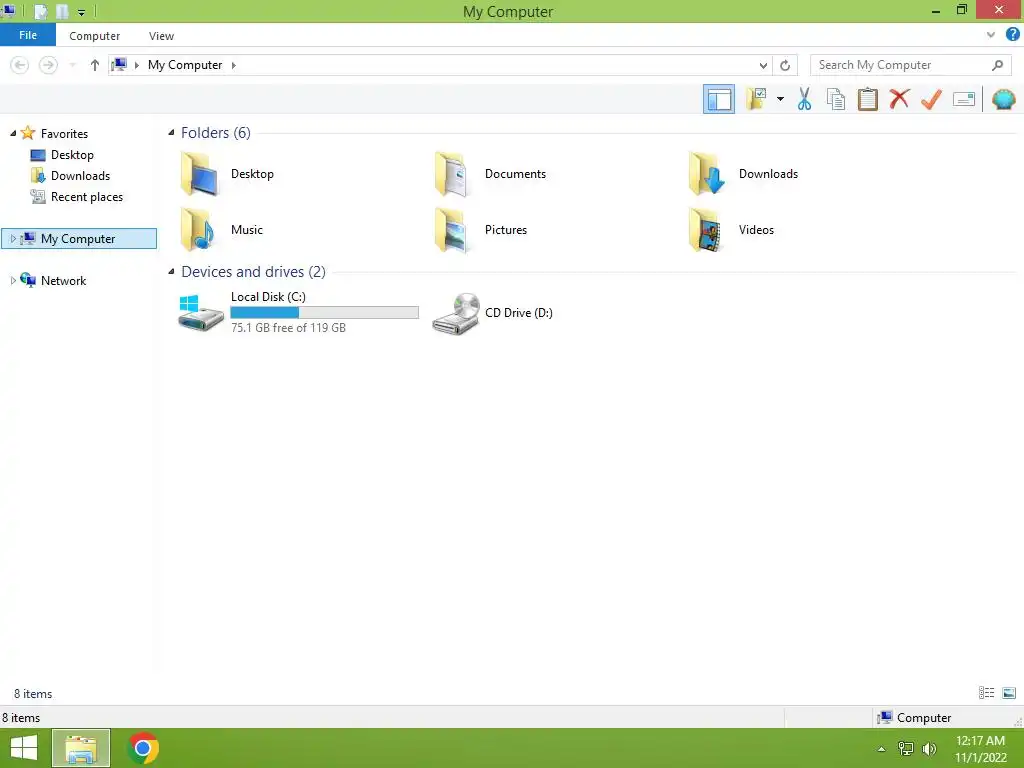
Task: Select the Local Disk (C:) drive icon
Action: pos(201,312)
